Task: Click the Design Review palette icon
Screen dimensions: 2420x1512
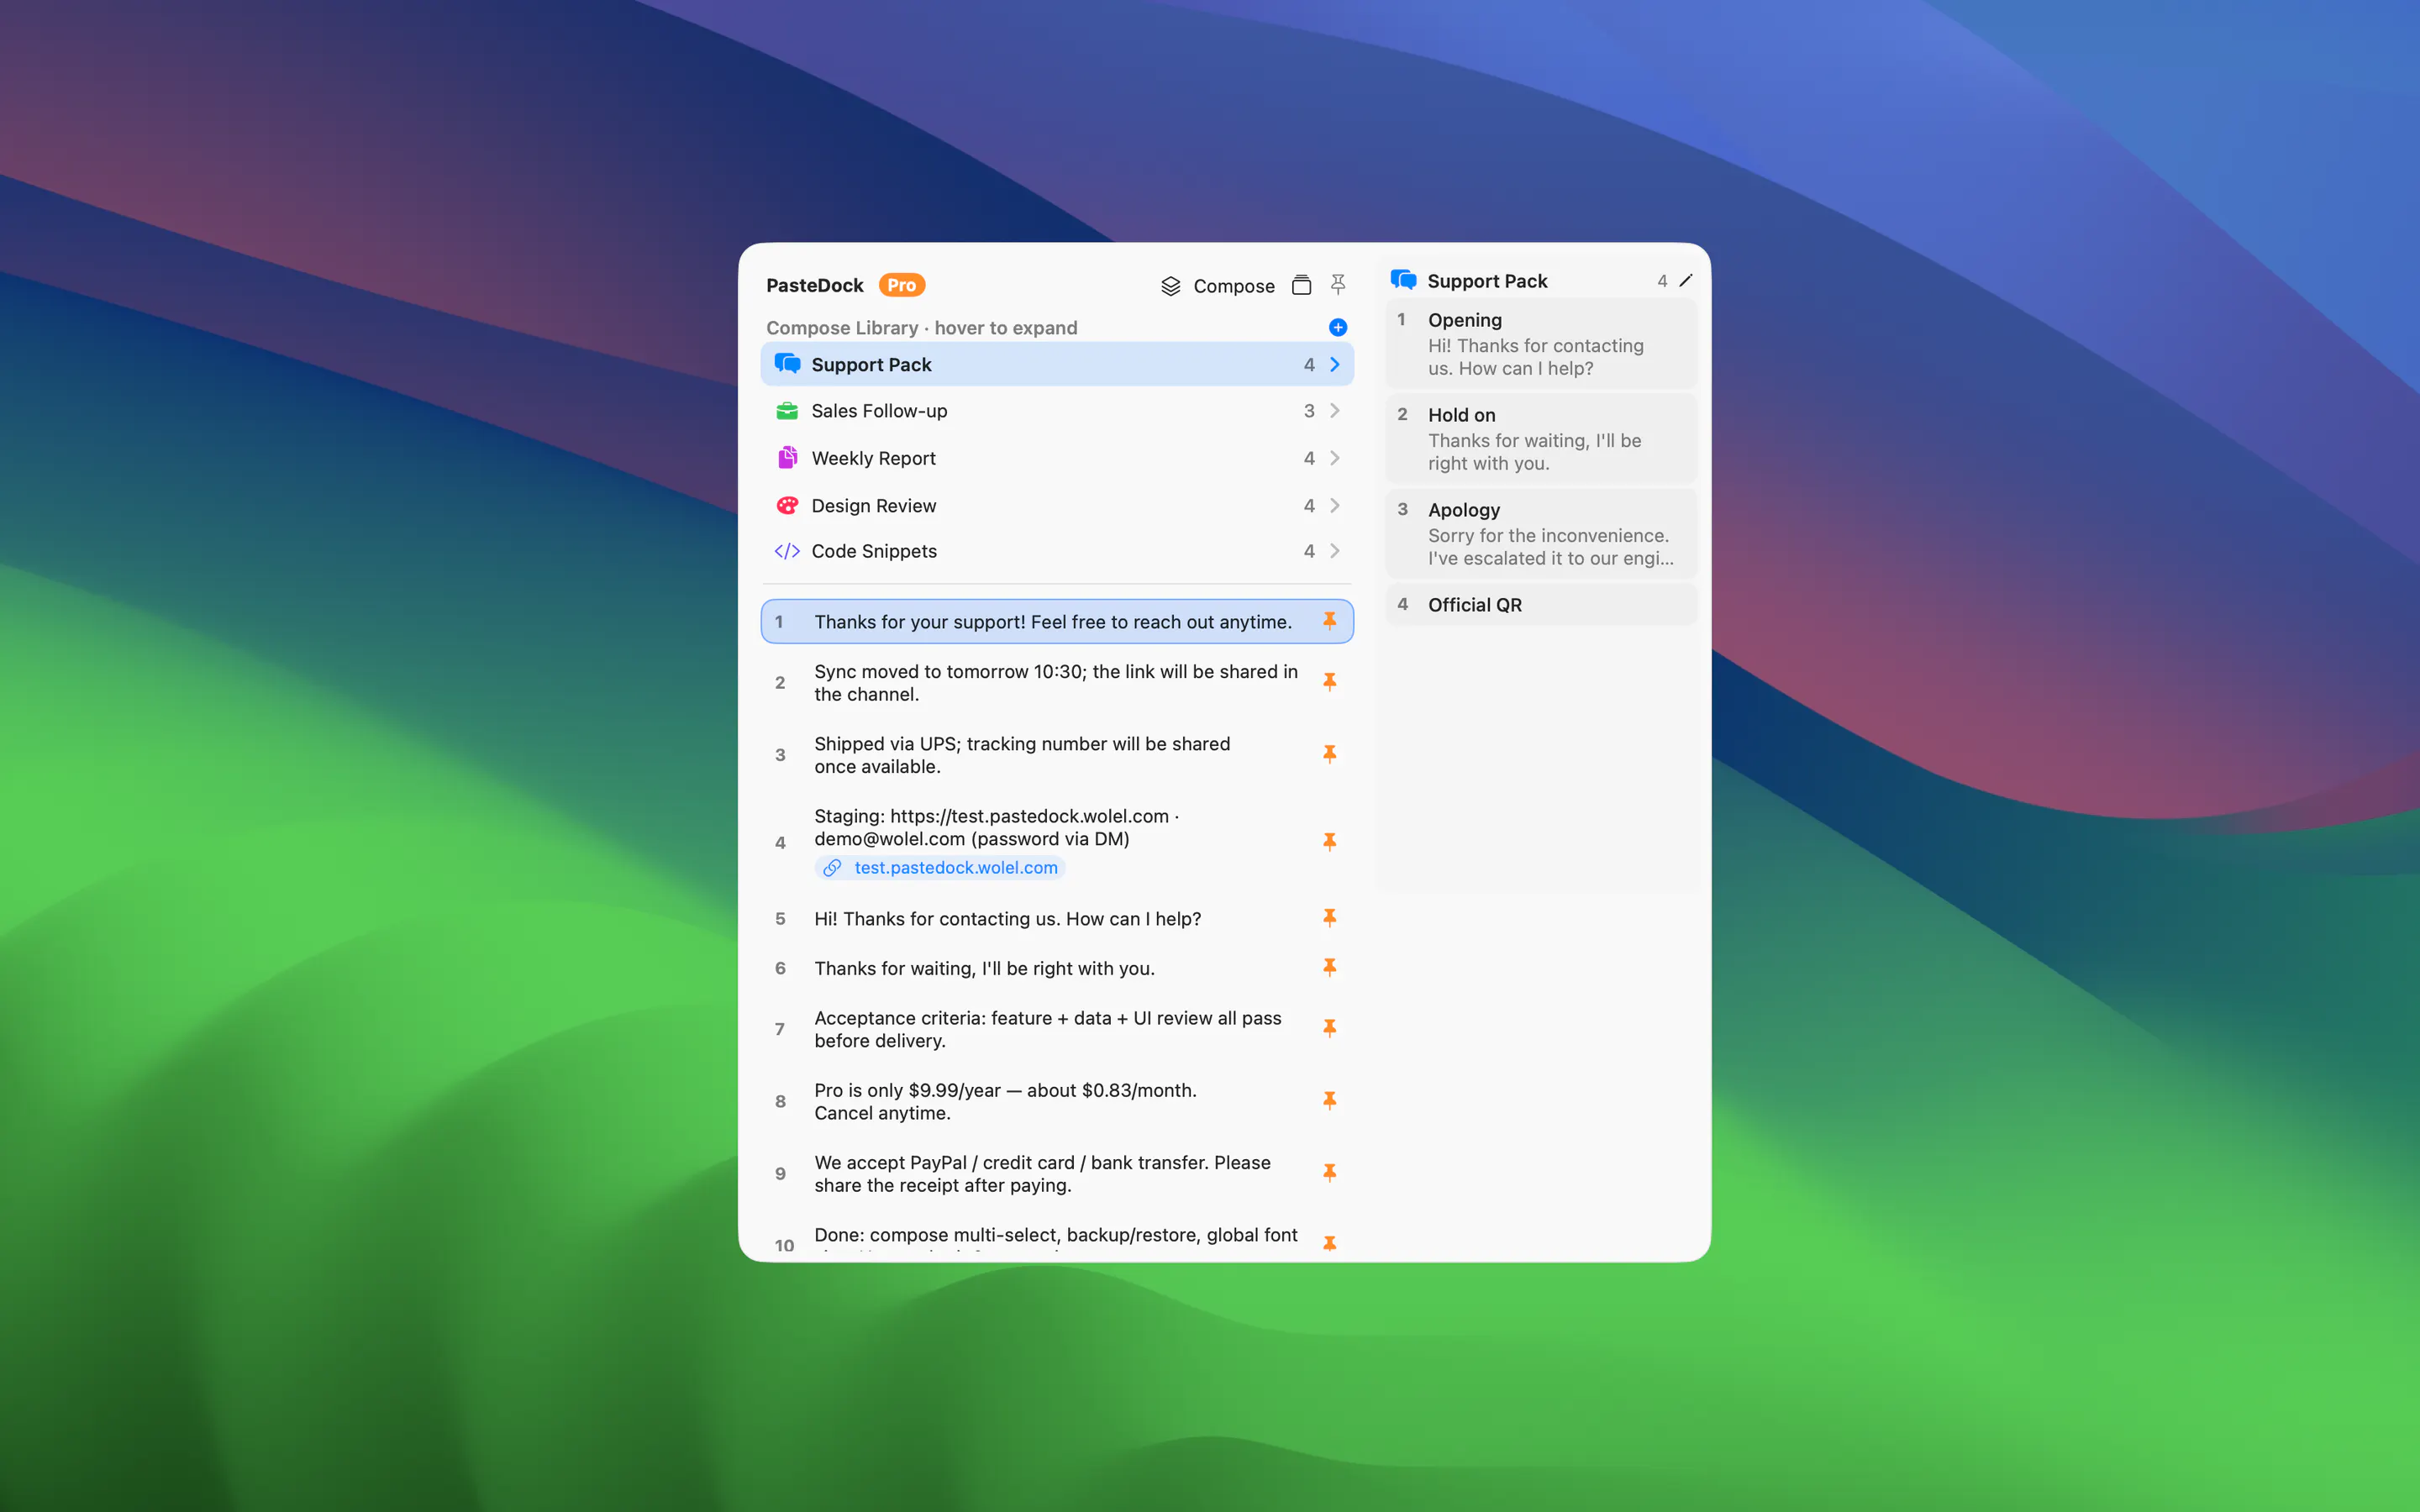Action: coord(787,505)
